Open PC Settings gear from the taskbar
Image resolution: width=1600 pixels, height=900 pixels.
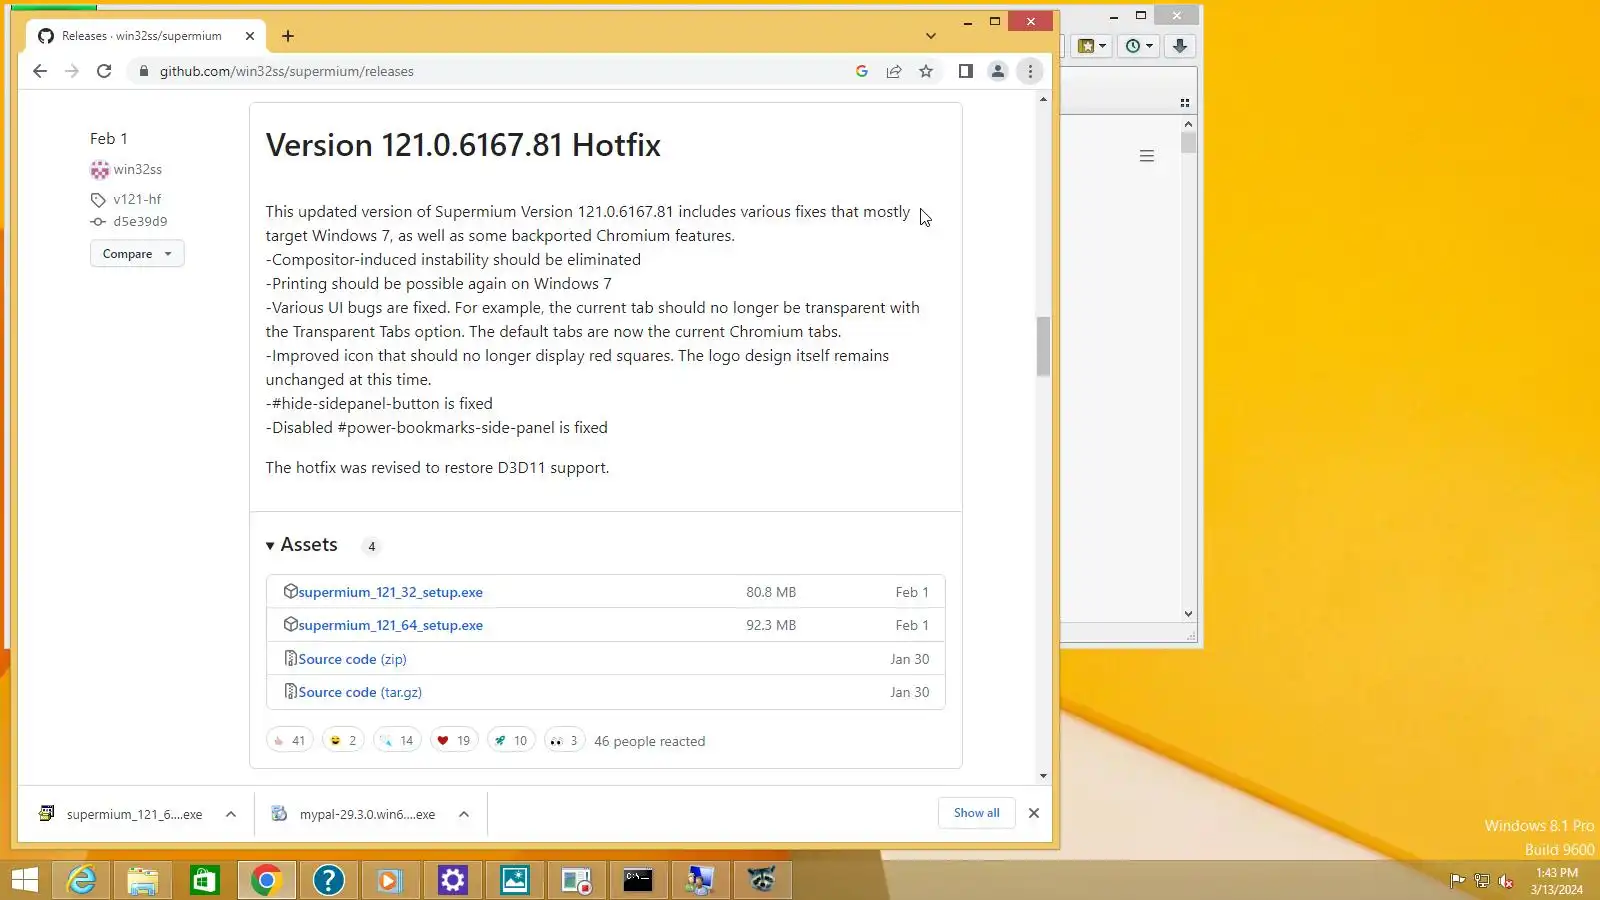coord(453,880)
